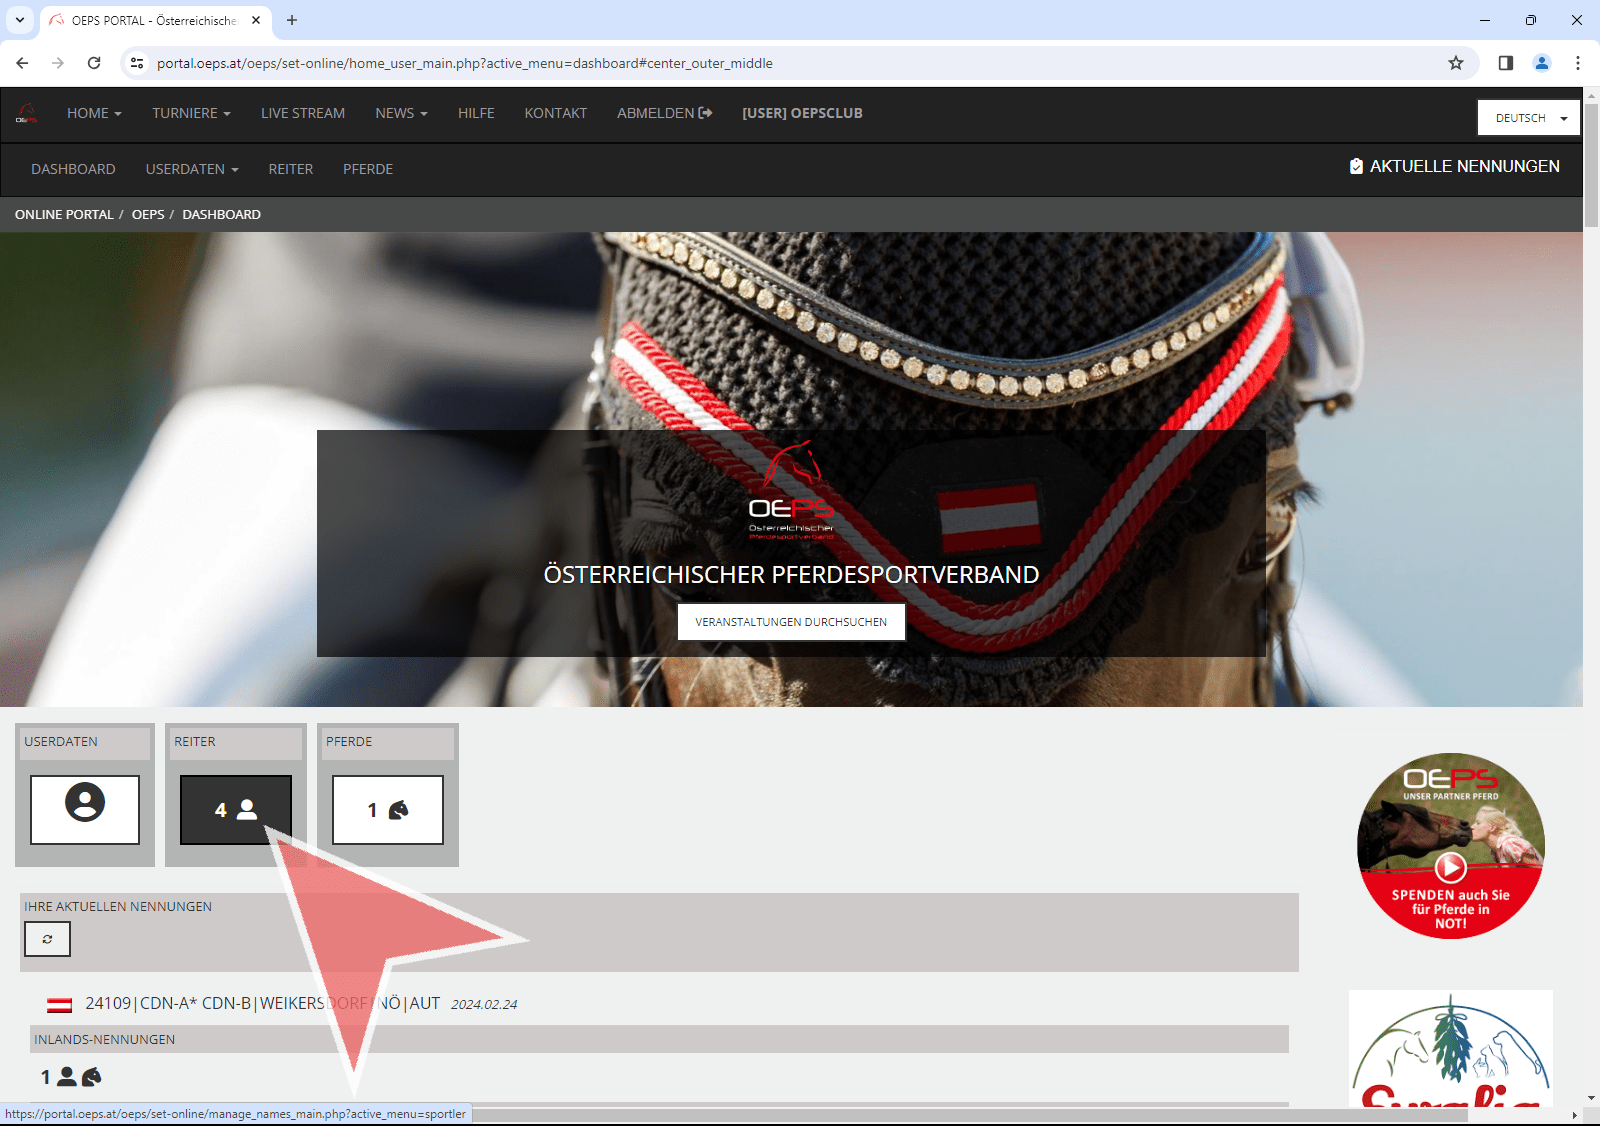
Task: Bookmark this page with the star icon
Action: (1456, 63)
